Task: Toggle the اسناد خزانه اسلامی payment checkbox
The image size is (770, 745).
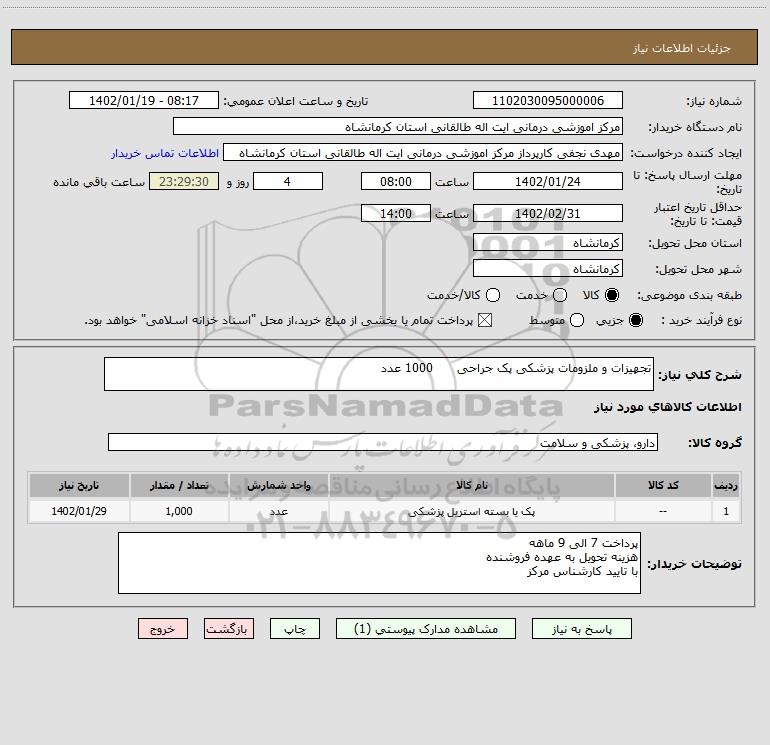Action: [485, 320]
